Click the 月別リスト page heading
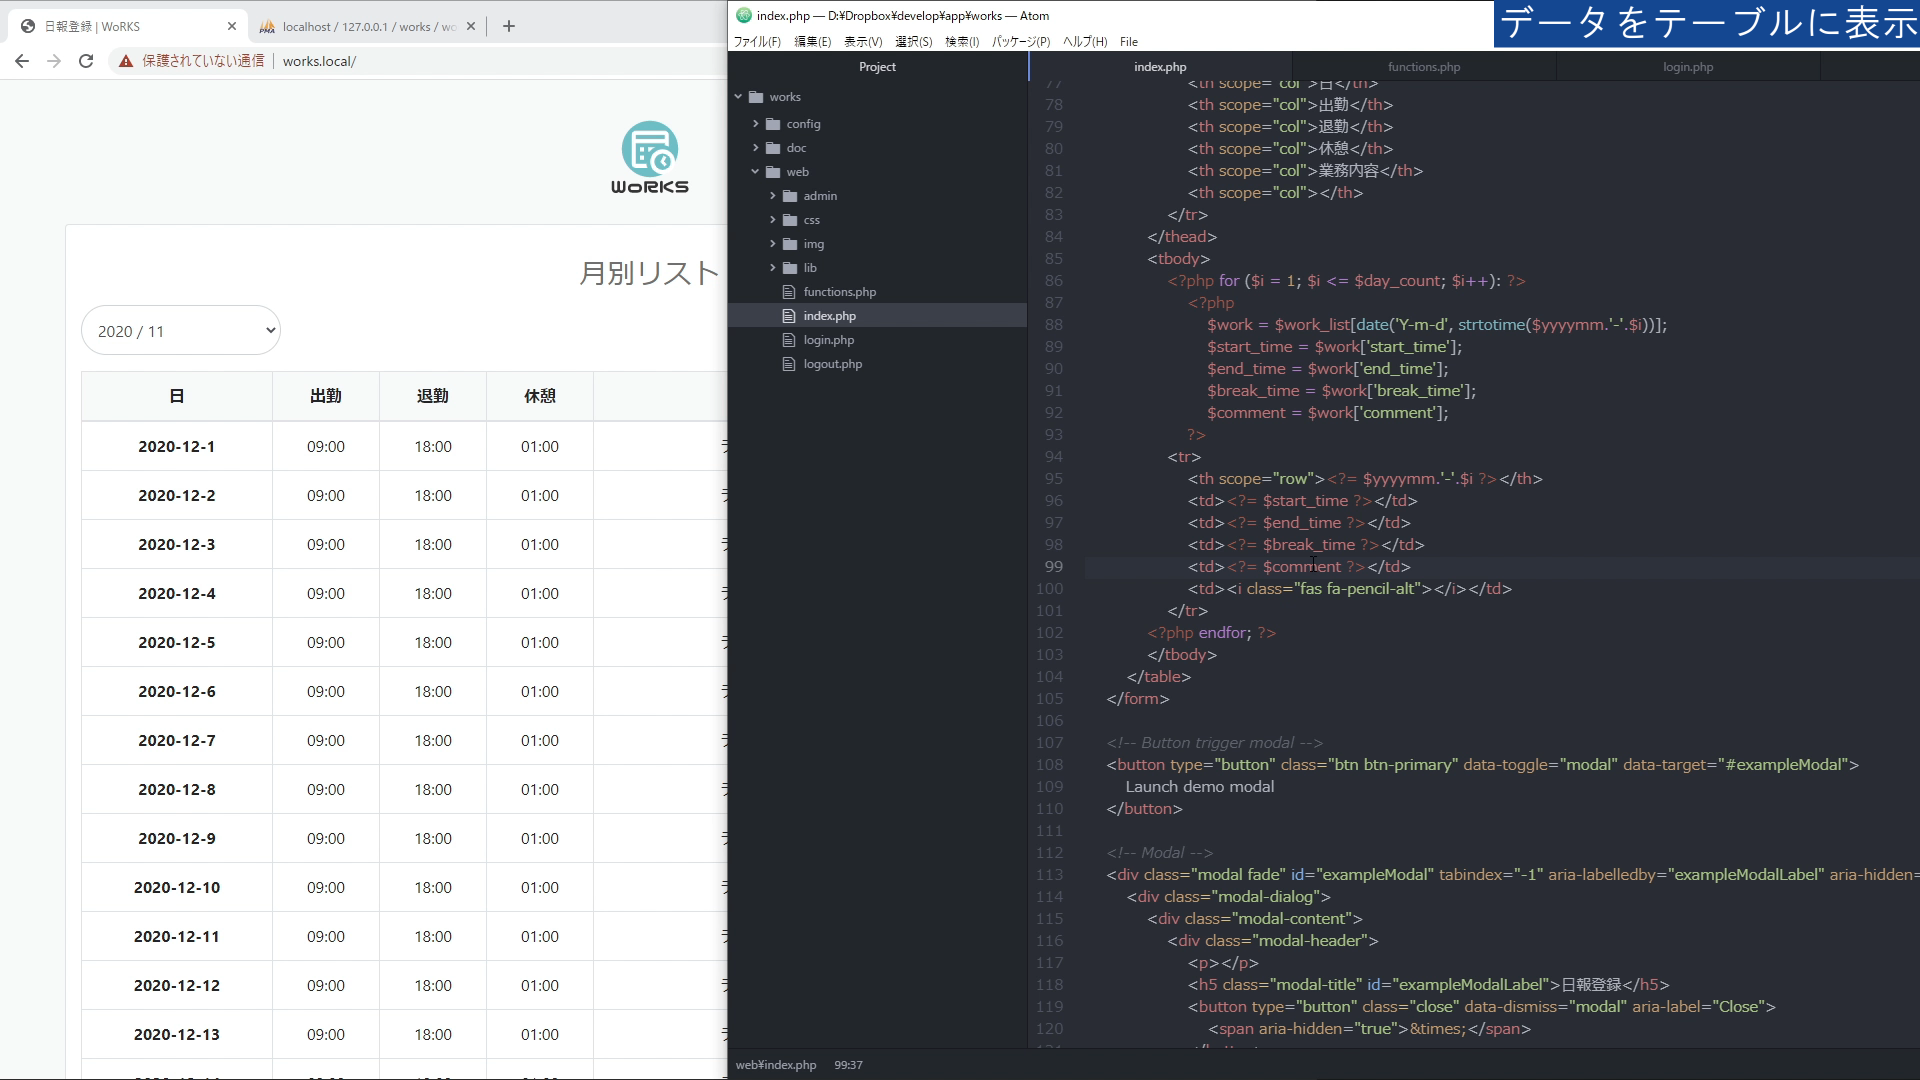The image size is (1920, 1080). point(650,273)
